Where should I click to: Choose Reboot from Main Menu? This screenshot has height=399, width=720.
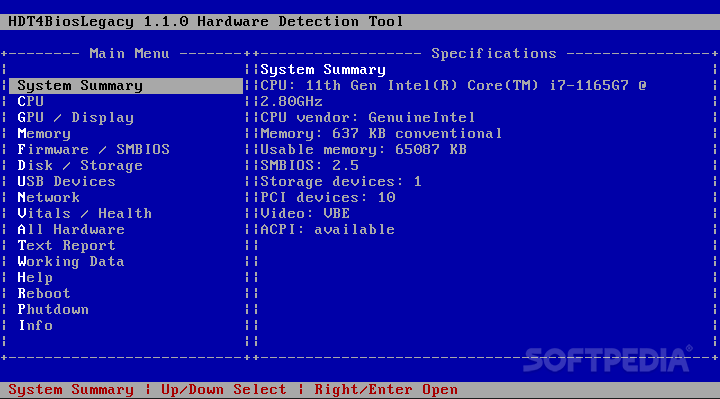point(44,293)
